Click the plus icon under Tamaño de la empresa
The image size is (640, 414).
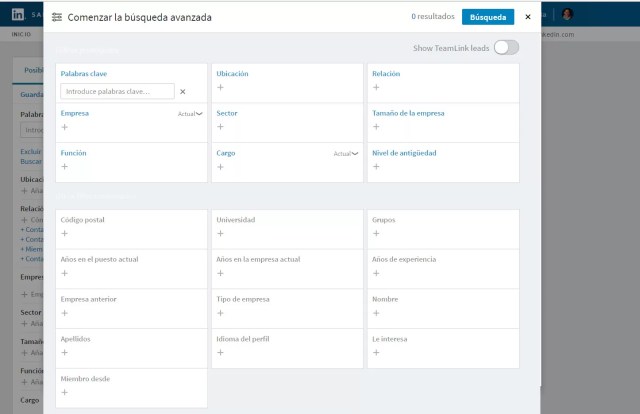pyautogui.click(x=376, y=127)
